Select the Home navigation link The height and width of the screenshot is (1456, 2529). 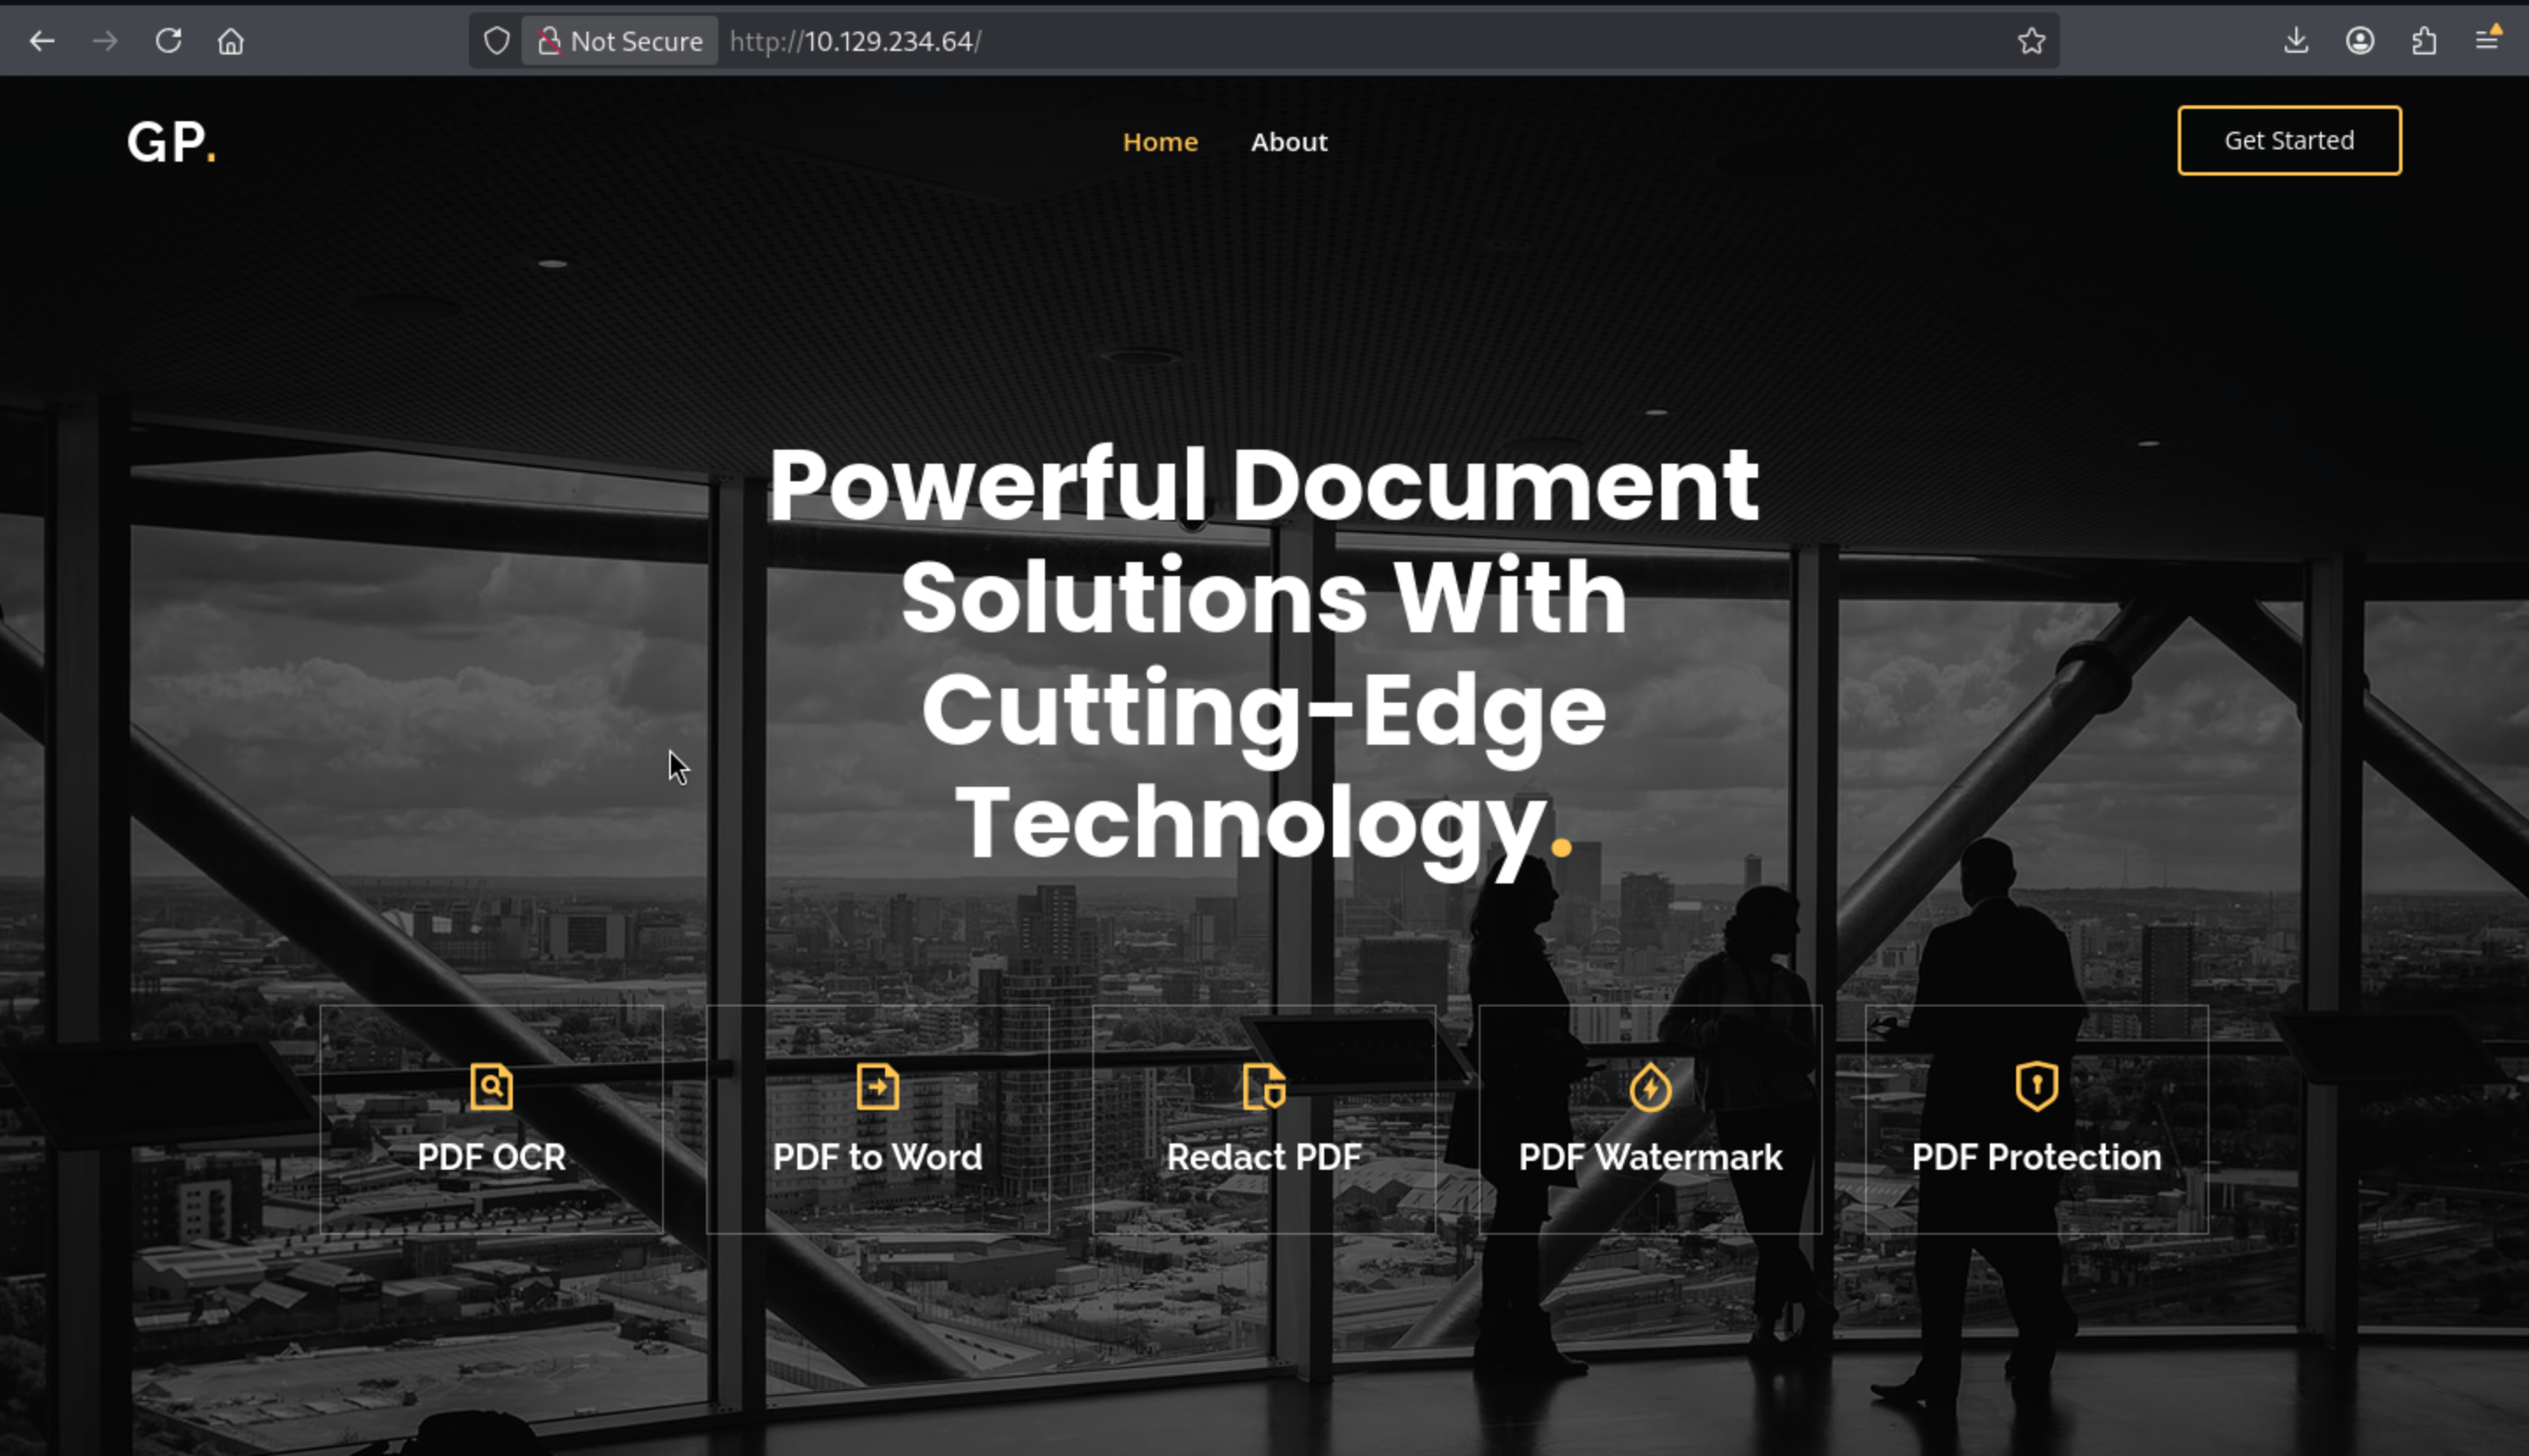pos(1159,142)
